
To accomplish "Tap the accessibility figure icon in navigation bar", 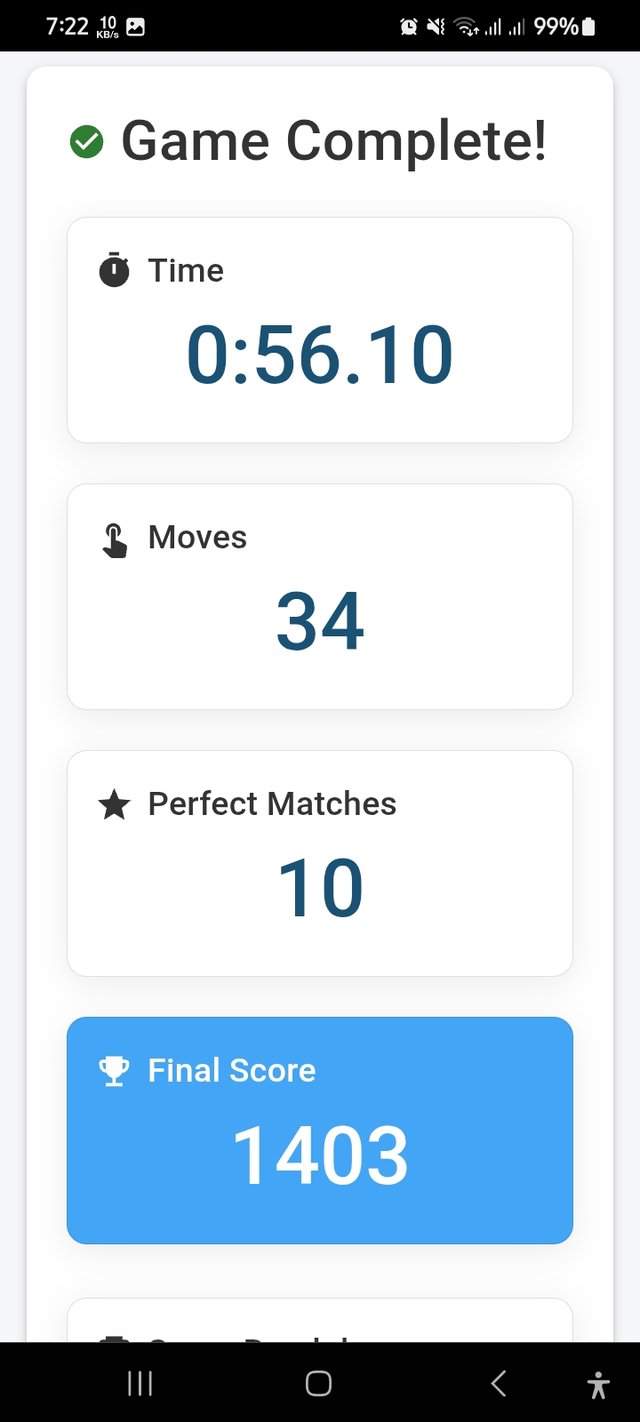I will coord(598,1384).
